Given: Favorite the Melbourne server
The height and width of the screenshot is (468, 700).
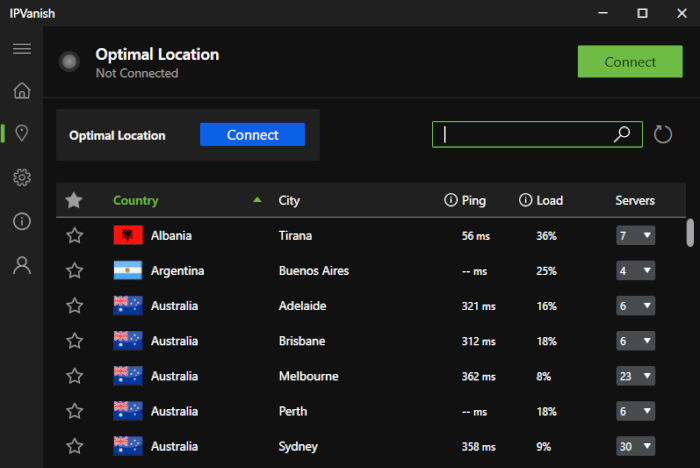Looking at the screenshot, I should coord(75,376).
